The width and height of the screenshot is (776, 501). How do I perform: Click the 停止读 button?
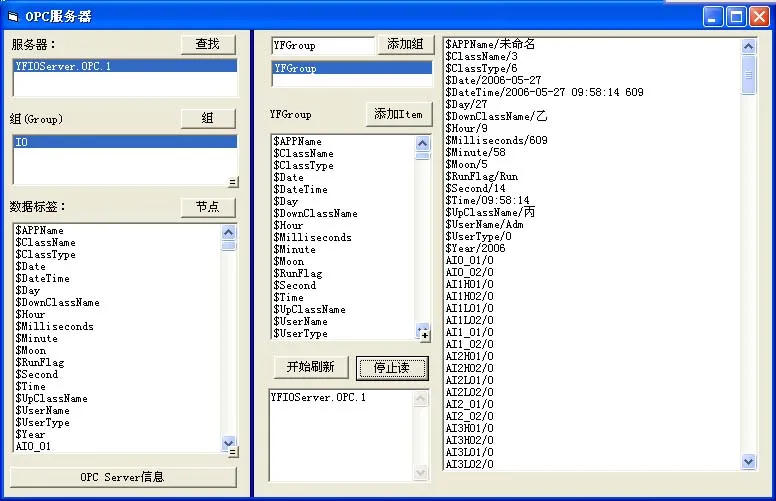392,368
